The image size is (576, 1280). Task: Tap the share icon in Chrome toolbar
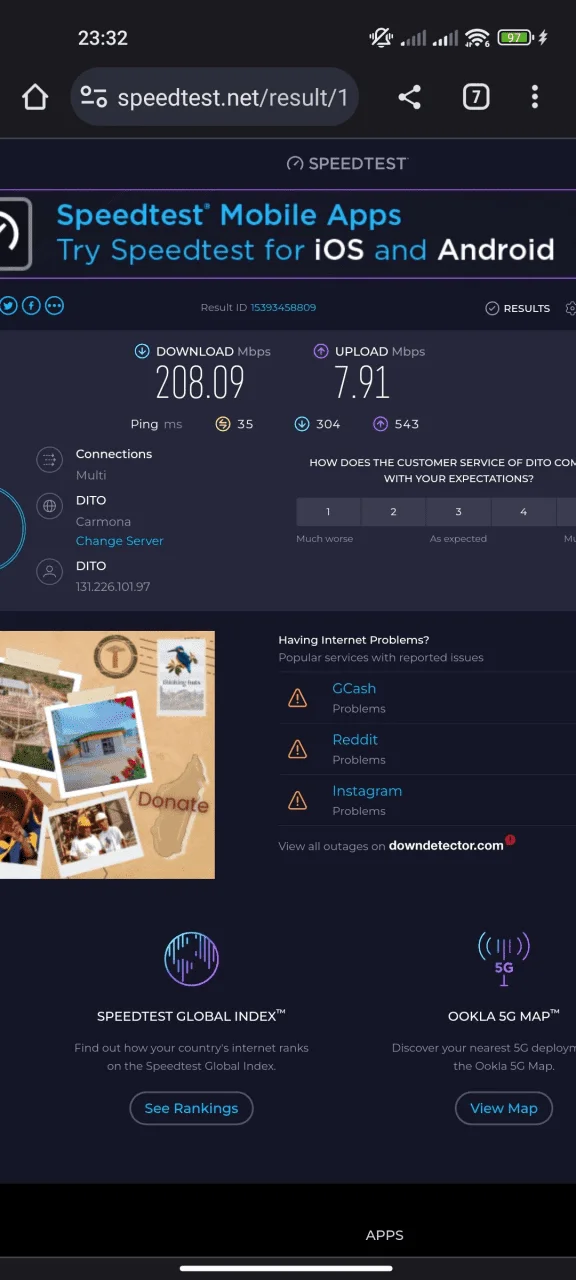coord(409,97)
